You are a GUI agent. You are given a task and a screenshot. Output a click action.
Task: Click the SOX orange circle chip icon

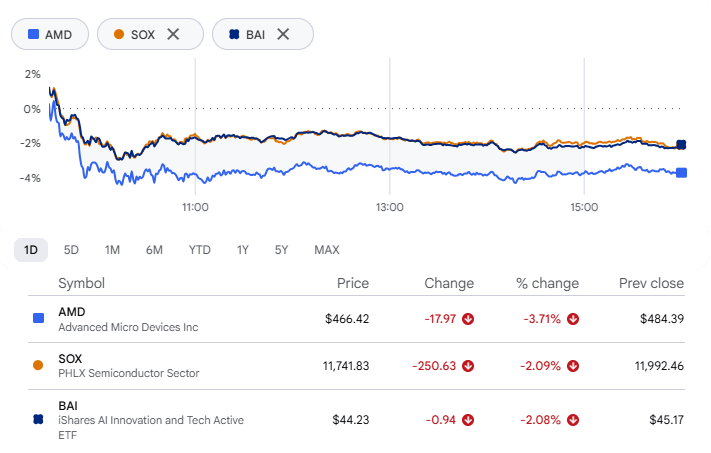pyautogui.click(x=119, y=34)
